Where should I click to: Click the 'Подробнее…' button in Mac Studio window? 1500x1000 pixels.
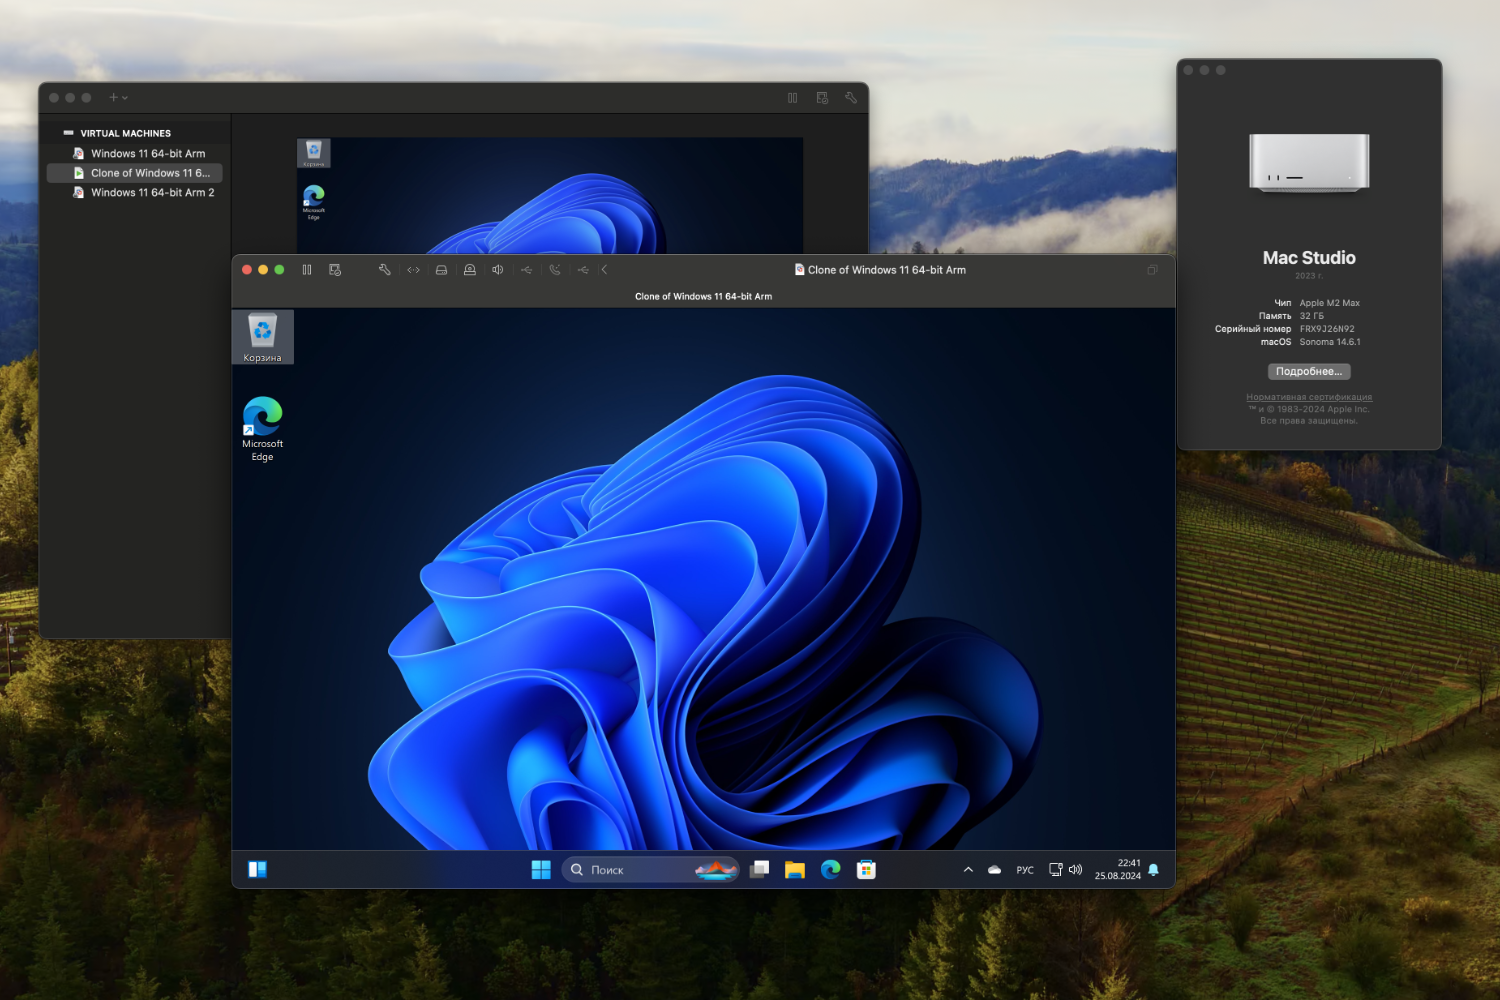click(1309, 371)
